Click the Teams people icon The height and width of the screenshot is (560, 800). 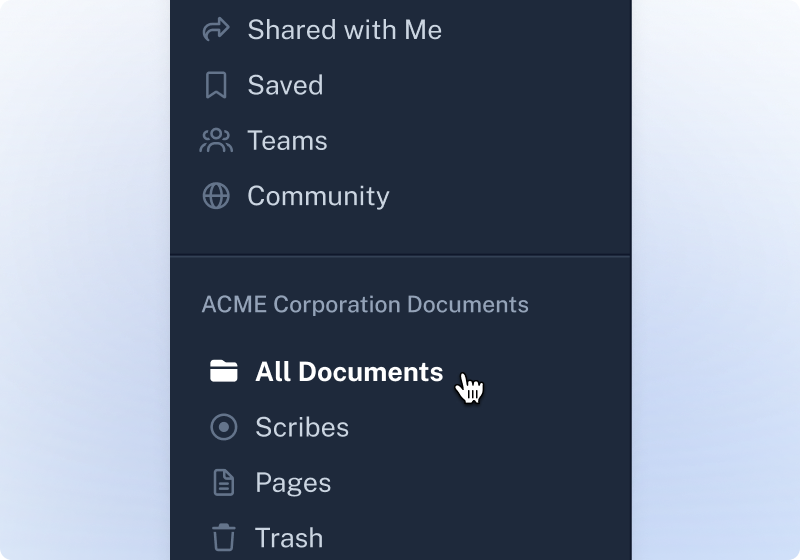[x=216, y=140]
